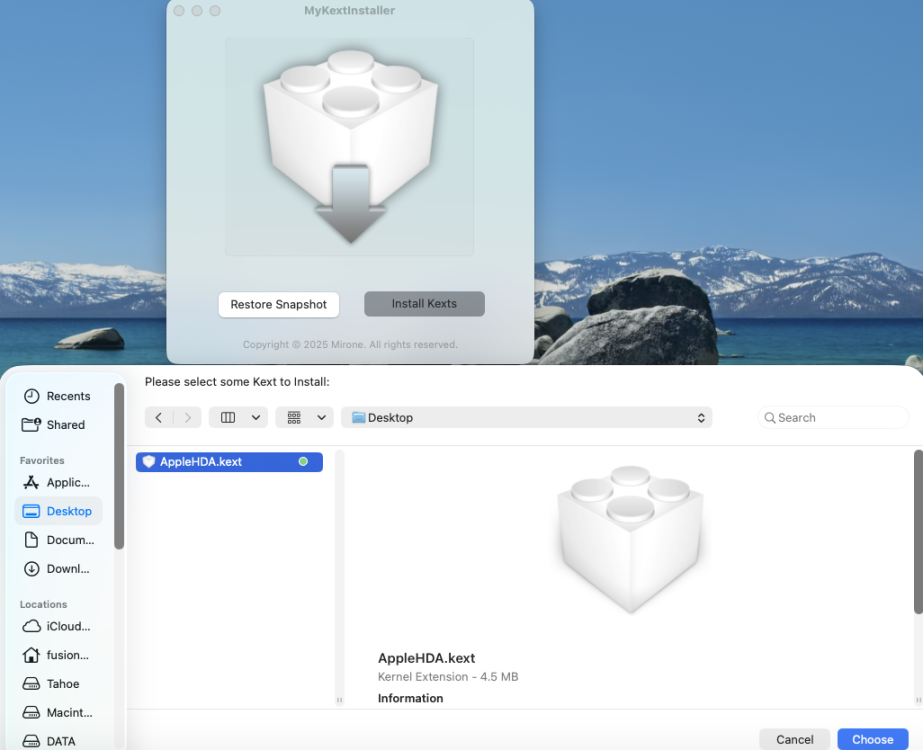Screen dimensions: 923x750
Task: Click the group-by grid icon
Action: [x=294, y=417]
